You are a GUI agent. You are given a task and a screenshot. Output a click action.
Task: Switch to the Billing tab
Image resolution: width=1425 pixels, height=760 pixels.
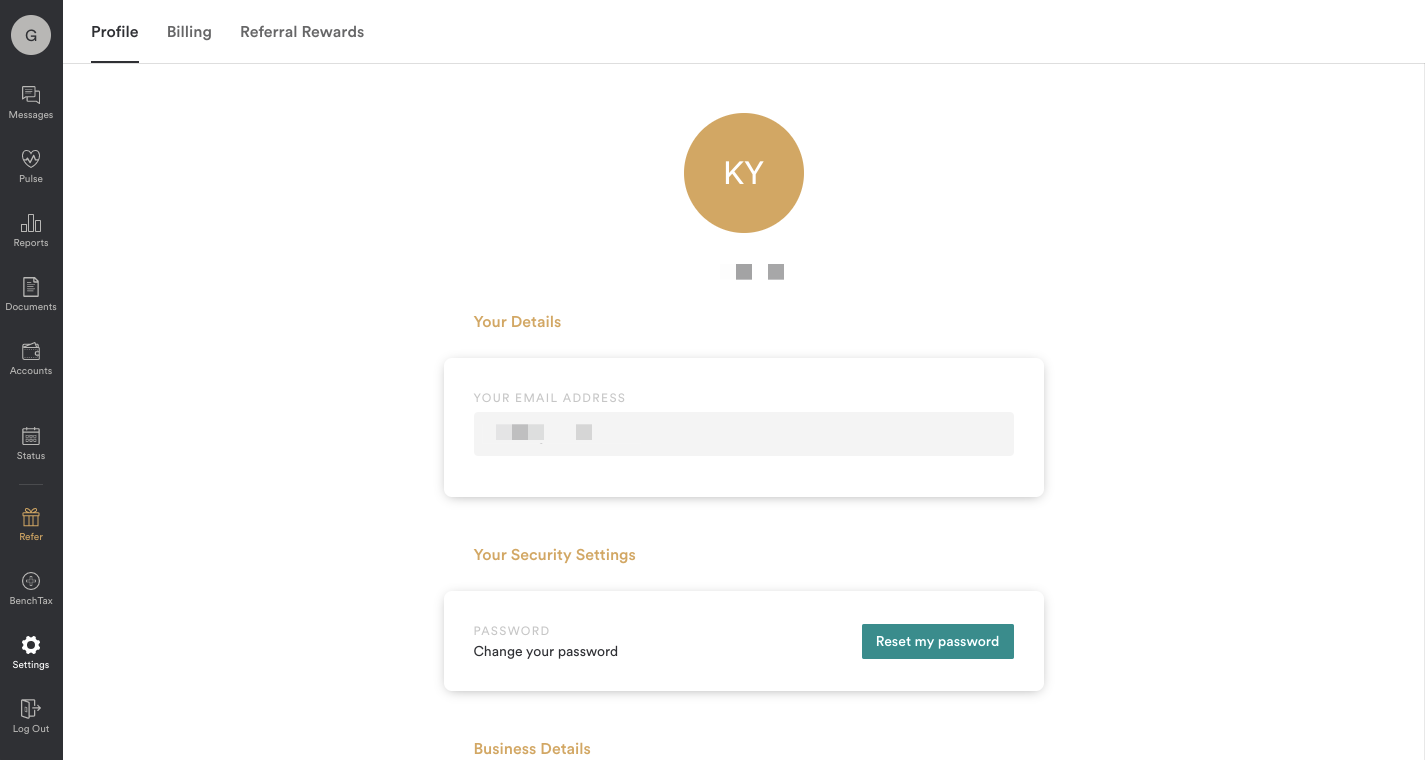(189, 32)
